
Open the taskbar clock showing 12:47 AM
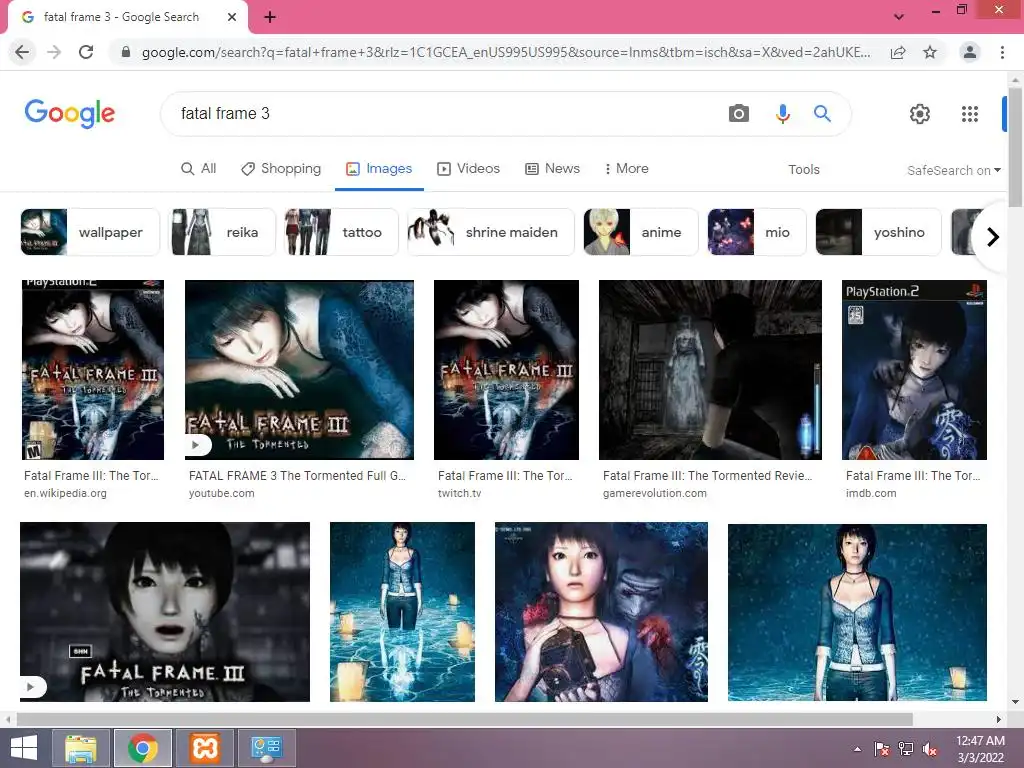pos(980,749)
